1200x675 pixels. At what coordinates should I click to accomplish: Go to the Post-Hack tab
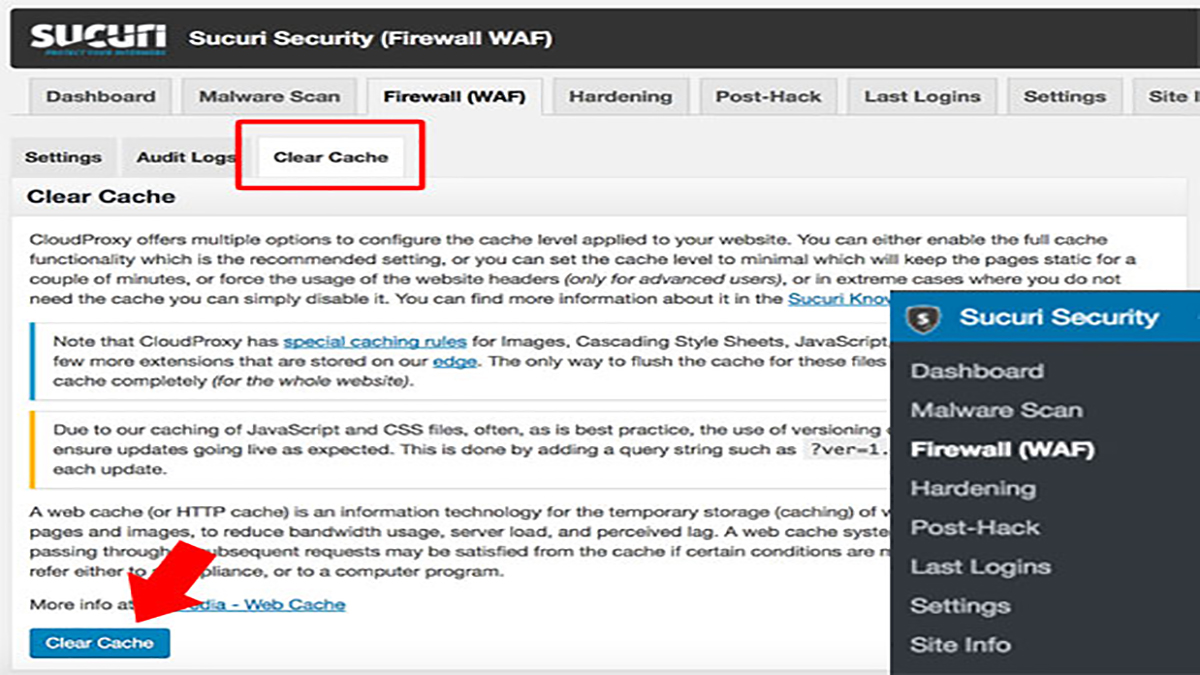[768, 97]
